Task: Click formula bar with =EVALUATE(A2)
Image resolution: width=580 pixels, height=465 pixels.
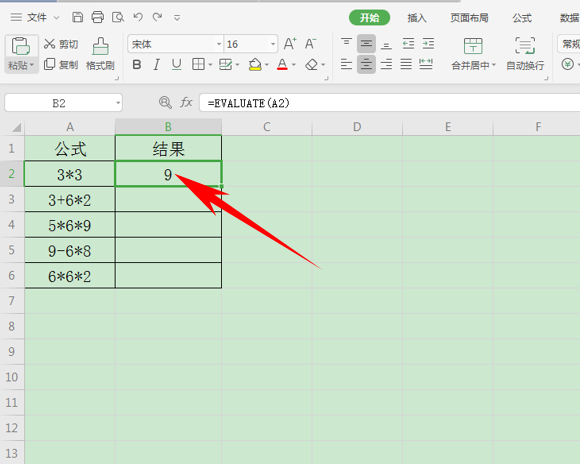Action: coord(390,102)
